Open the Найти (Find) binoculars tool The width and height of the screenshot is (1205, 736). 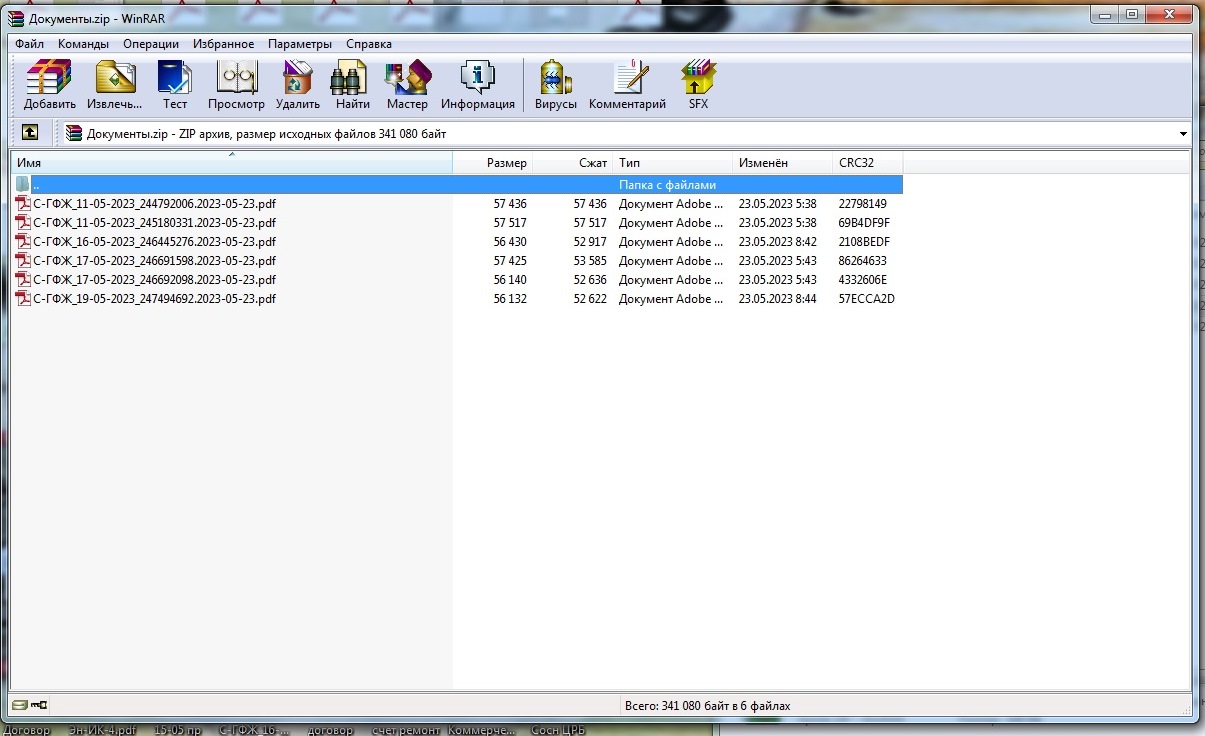coord(352,84)
